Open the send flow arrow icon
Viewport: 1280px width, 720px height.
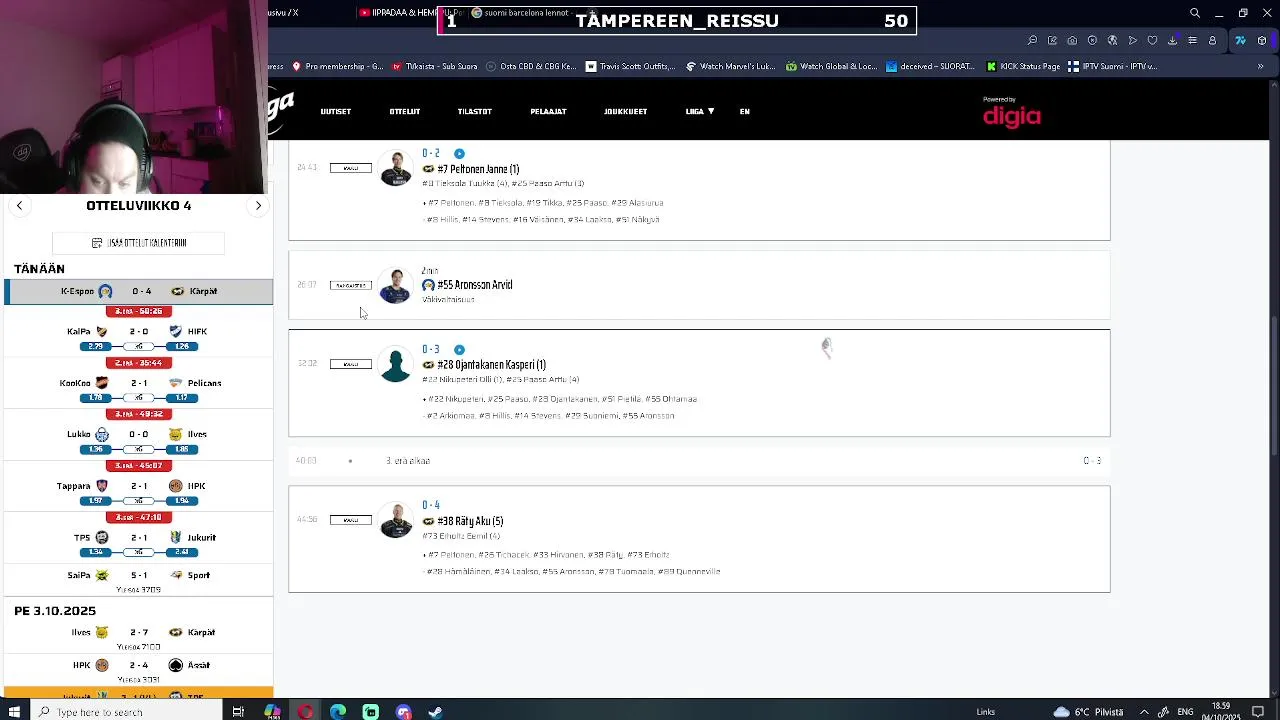pyautogui.click(x=1132, y=40)
